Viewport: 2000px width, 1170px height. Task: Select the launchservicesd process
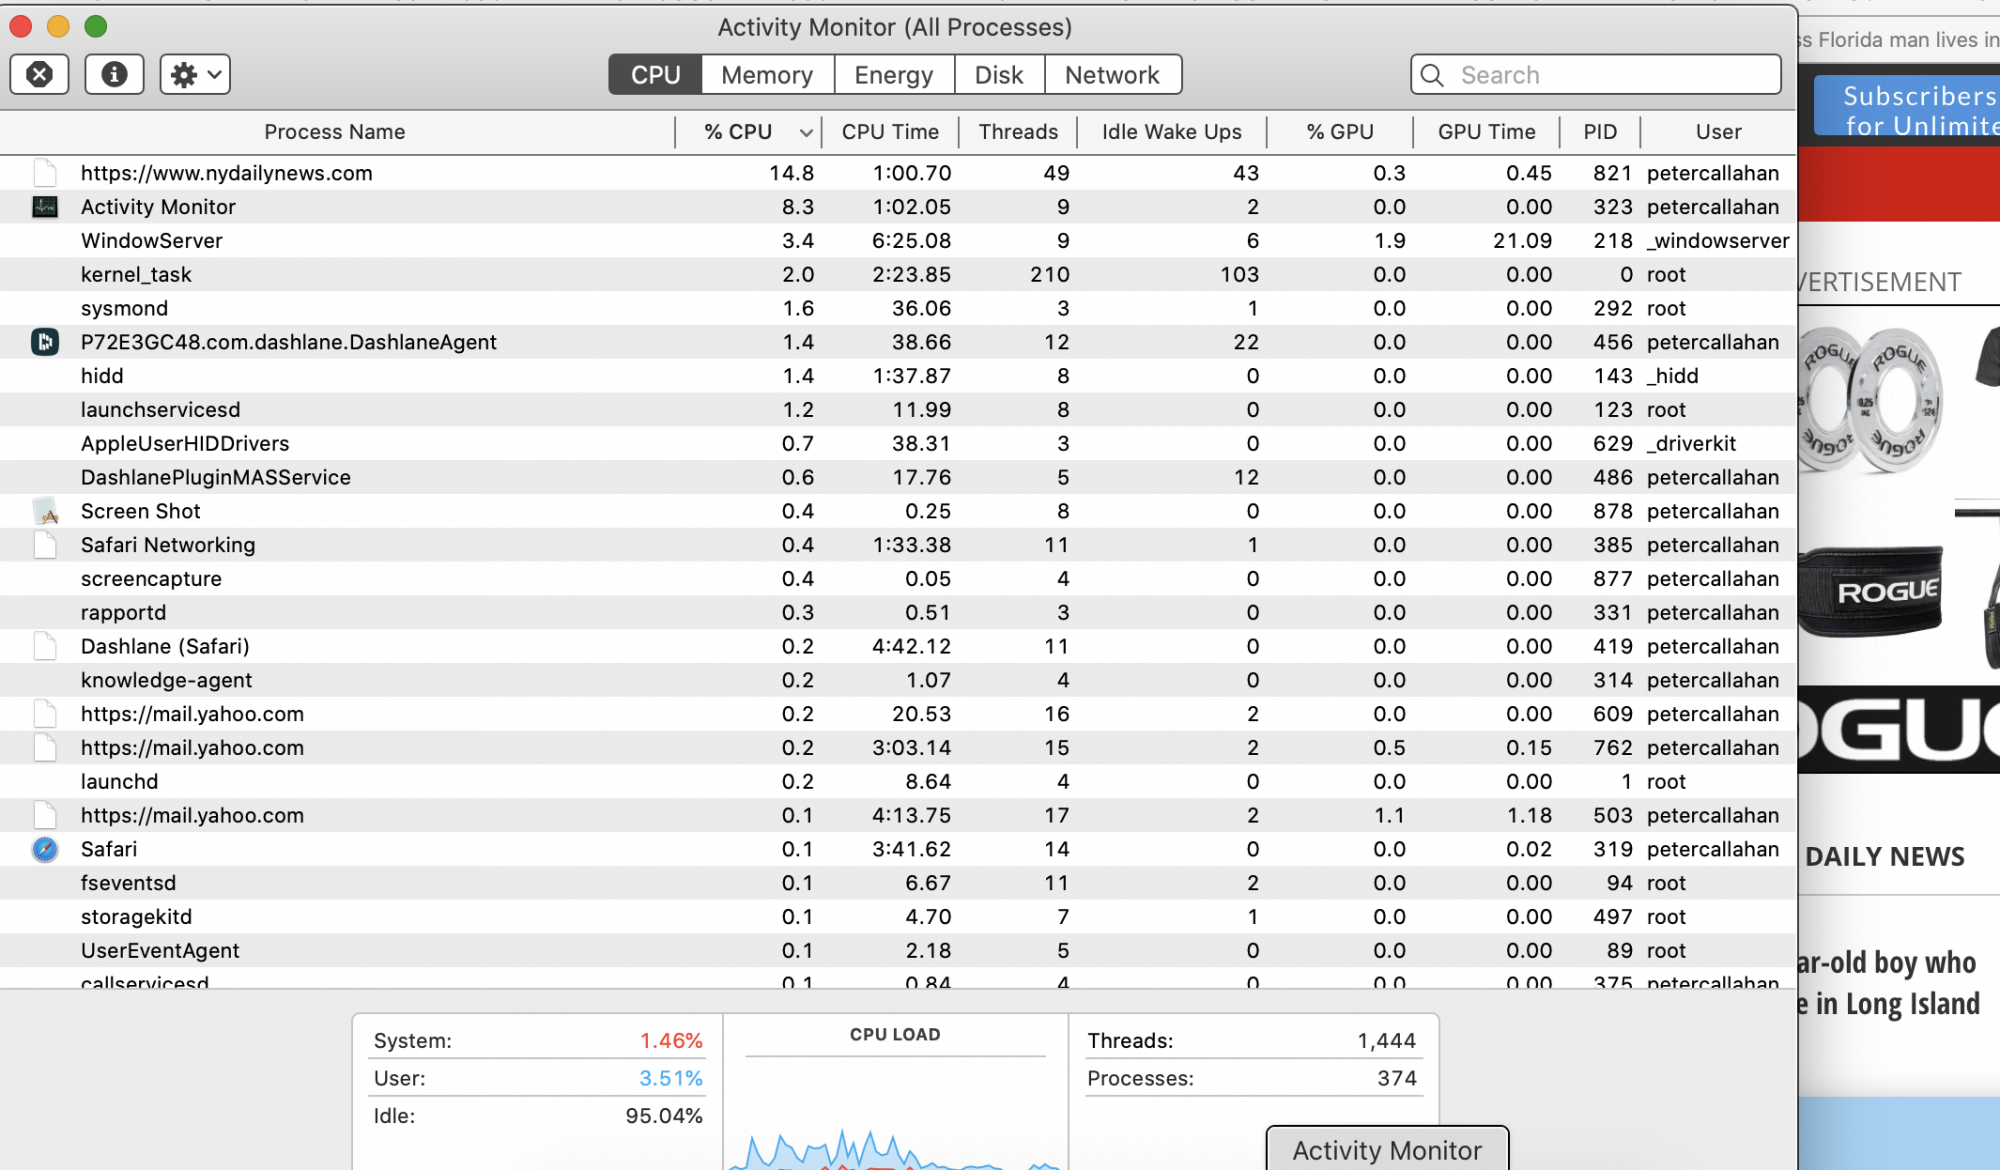tap(898, 410)
